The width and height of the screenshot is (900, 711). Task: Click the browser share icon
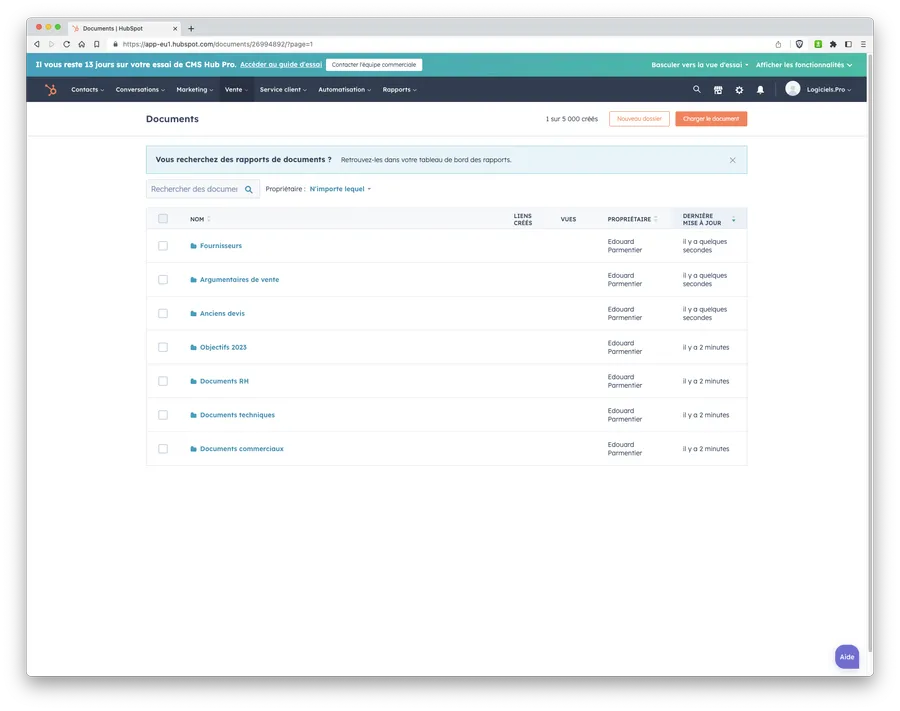pos(778,44)
